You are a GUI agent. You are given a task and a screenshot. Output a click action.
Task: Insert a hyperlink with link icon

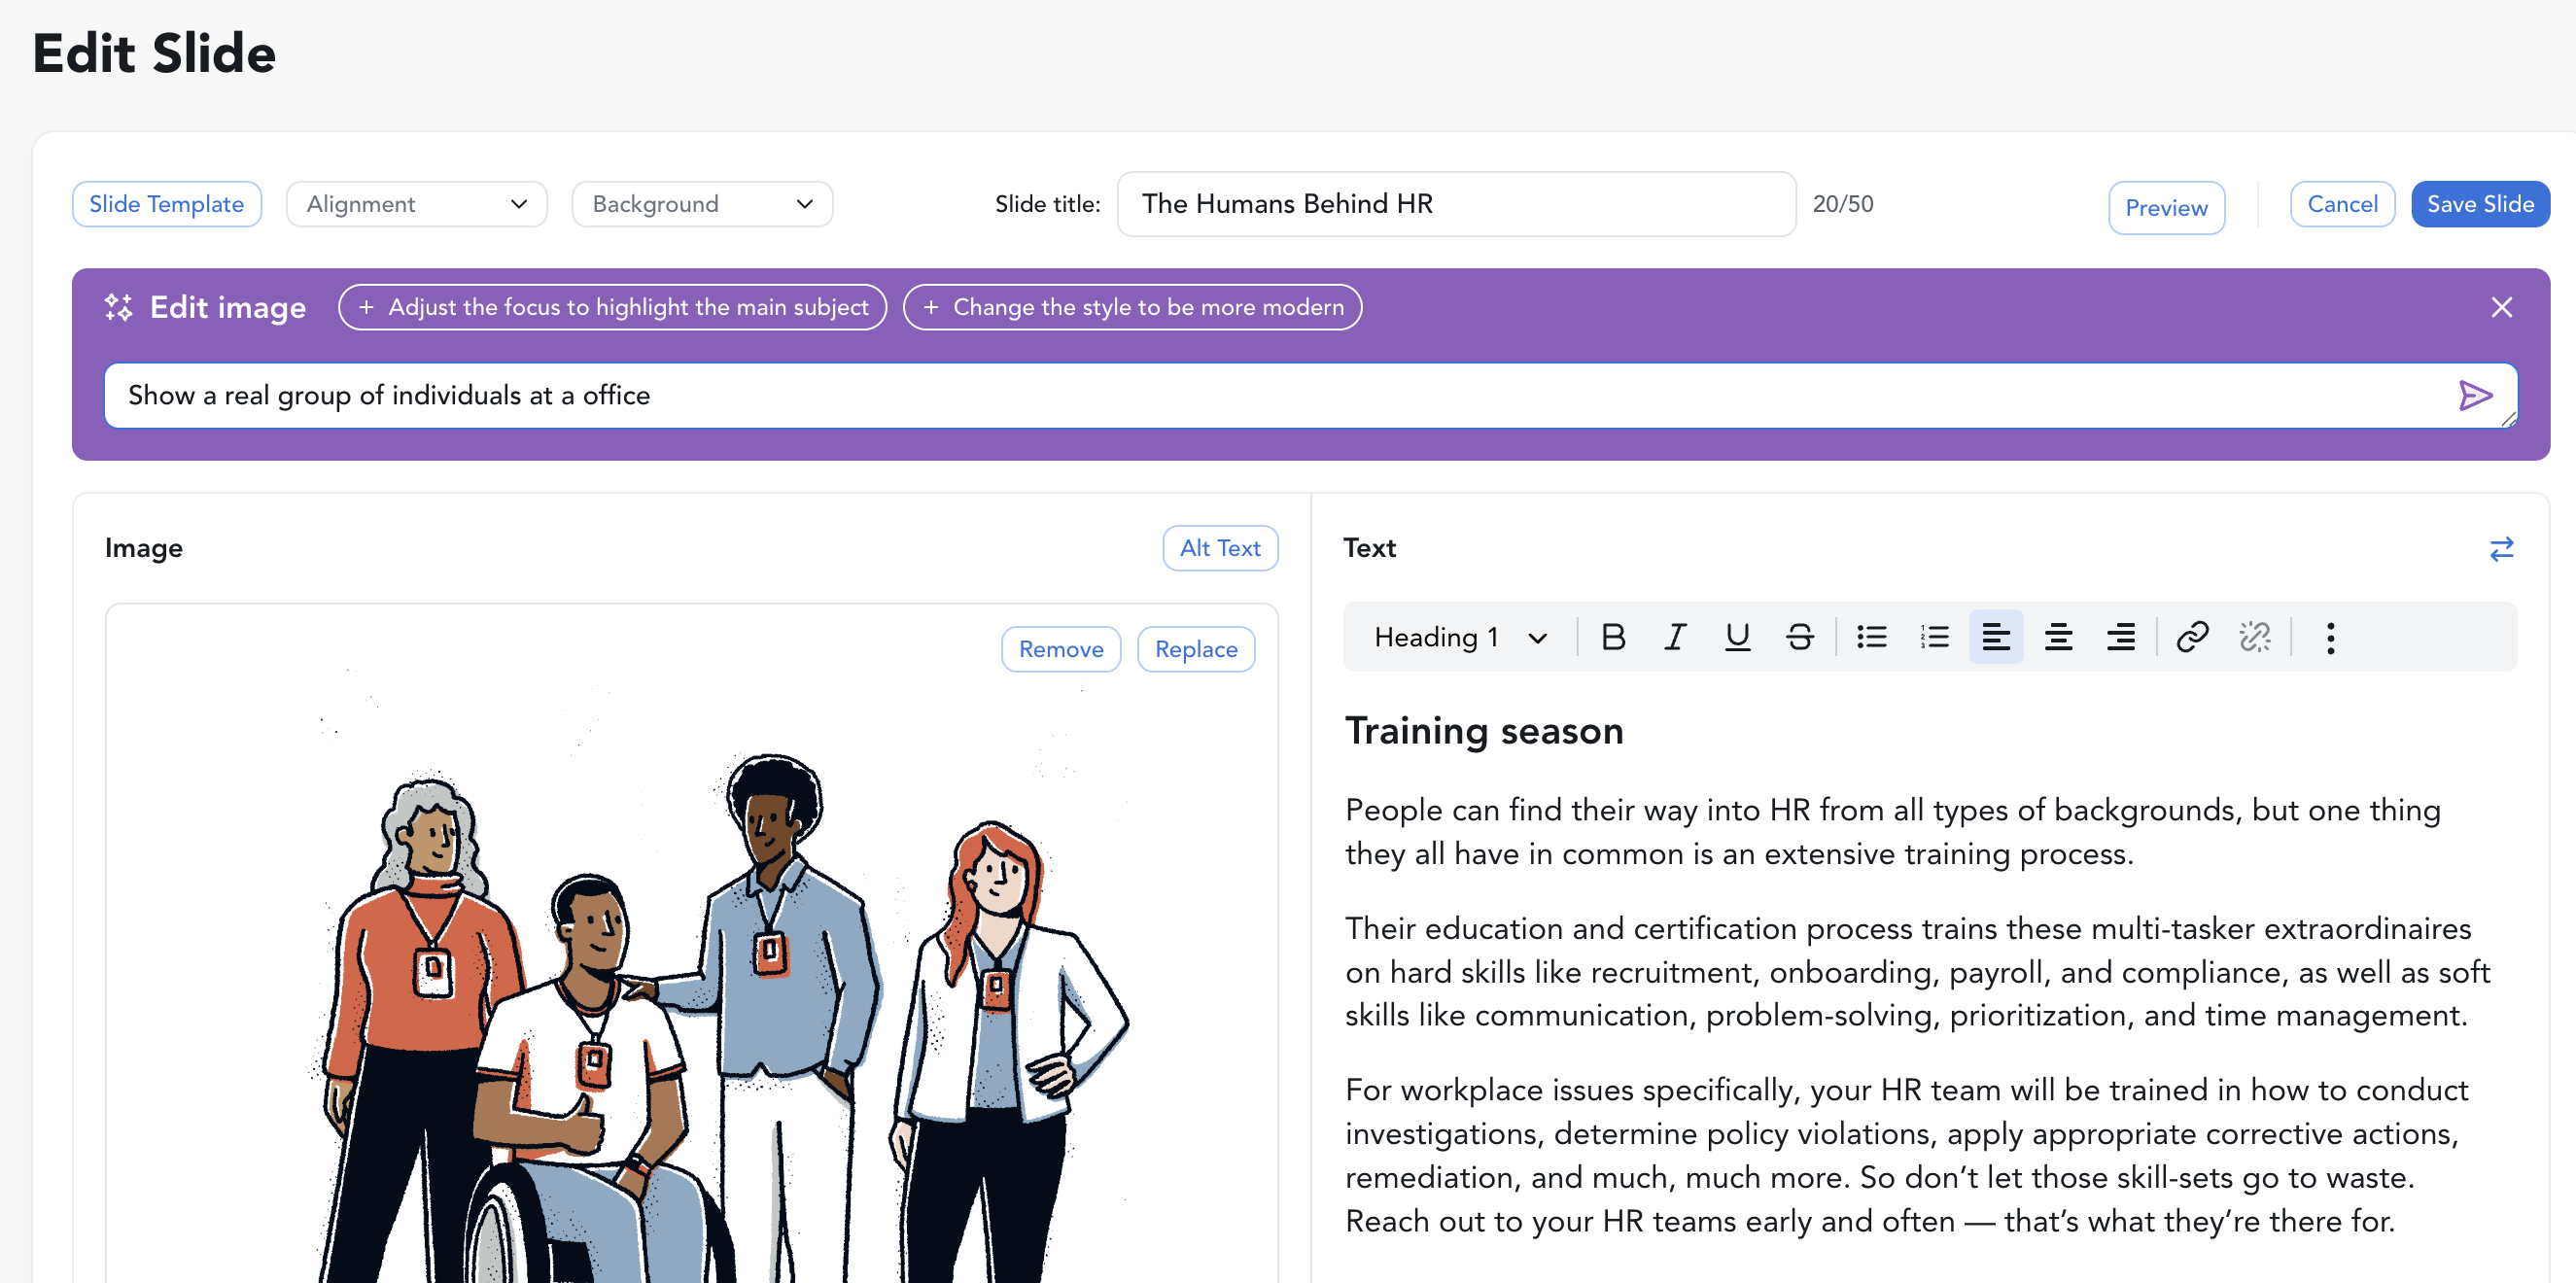click(x=2192, y=637)
